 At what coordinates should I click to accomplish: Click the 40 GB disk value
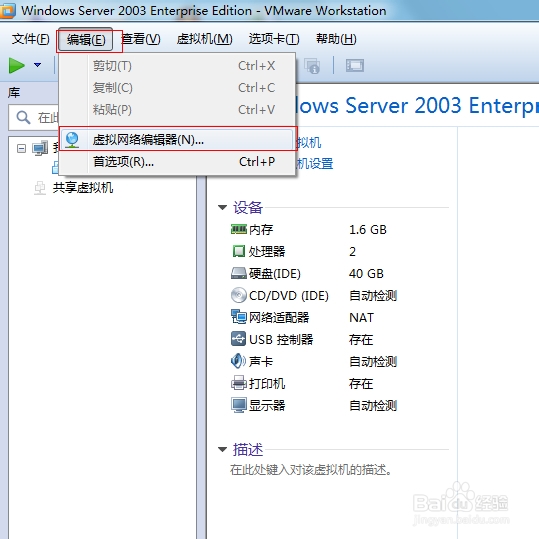click(366, 274)
